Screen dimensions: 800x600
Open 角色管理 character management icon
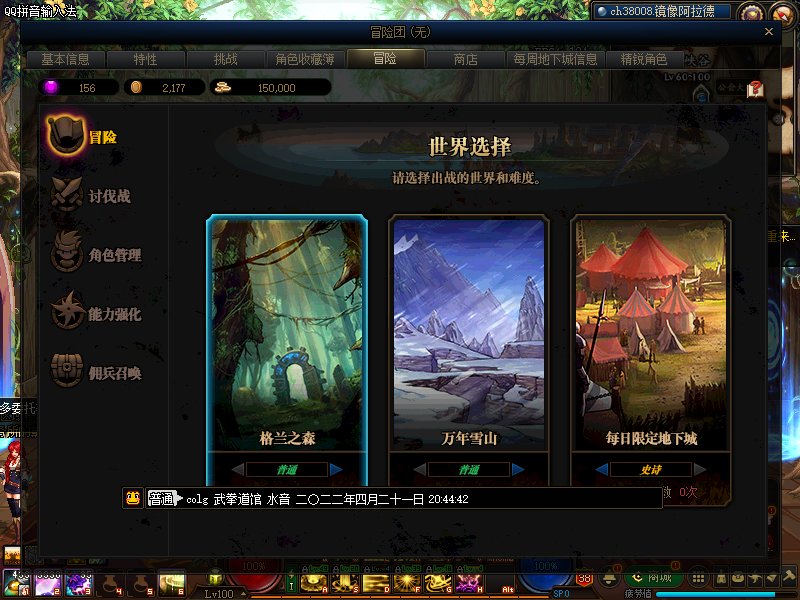coord(67,252)
